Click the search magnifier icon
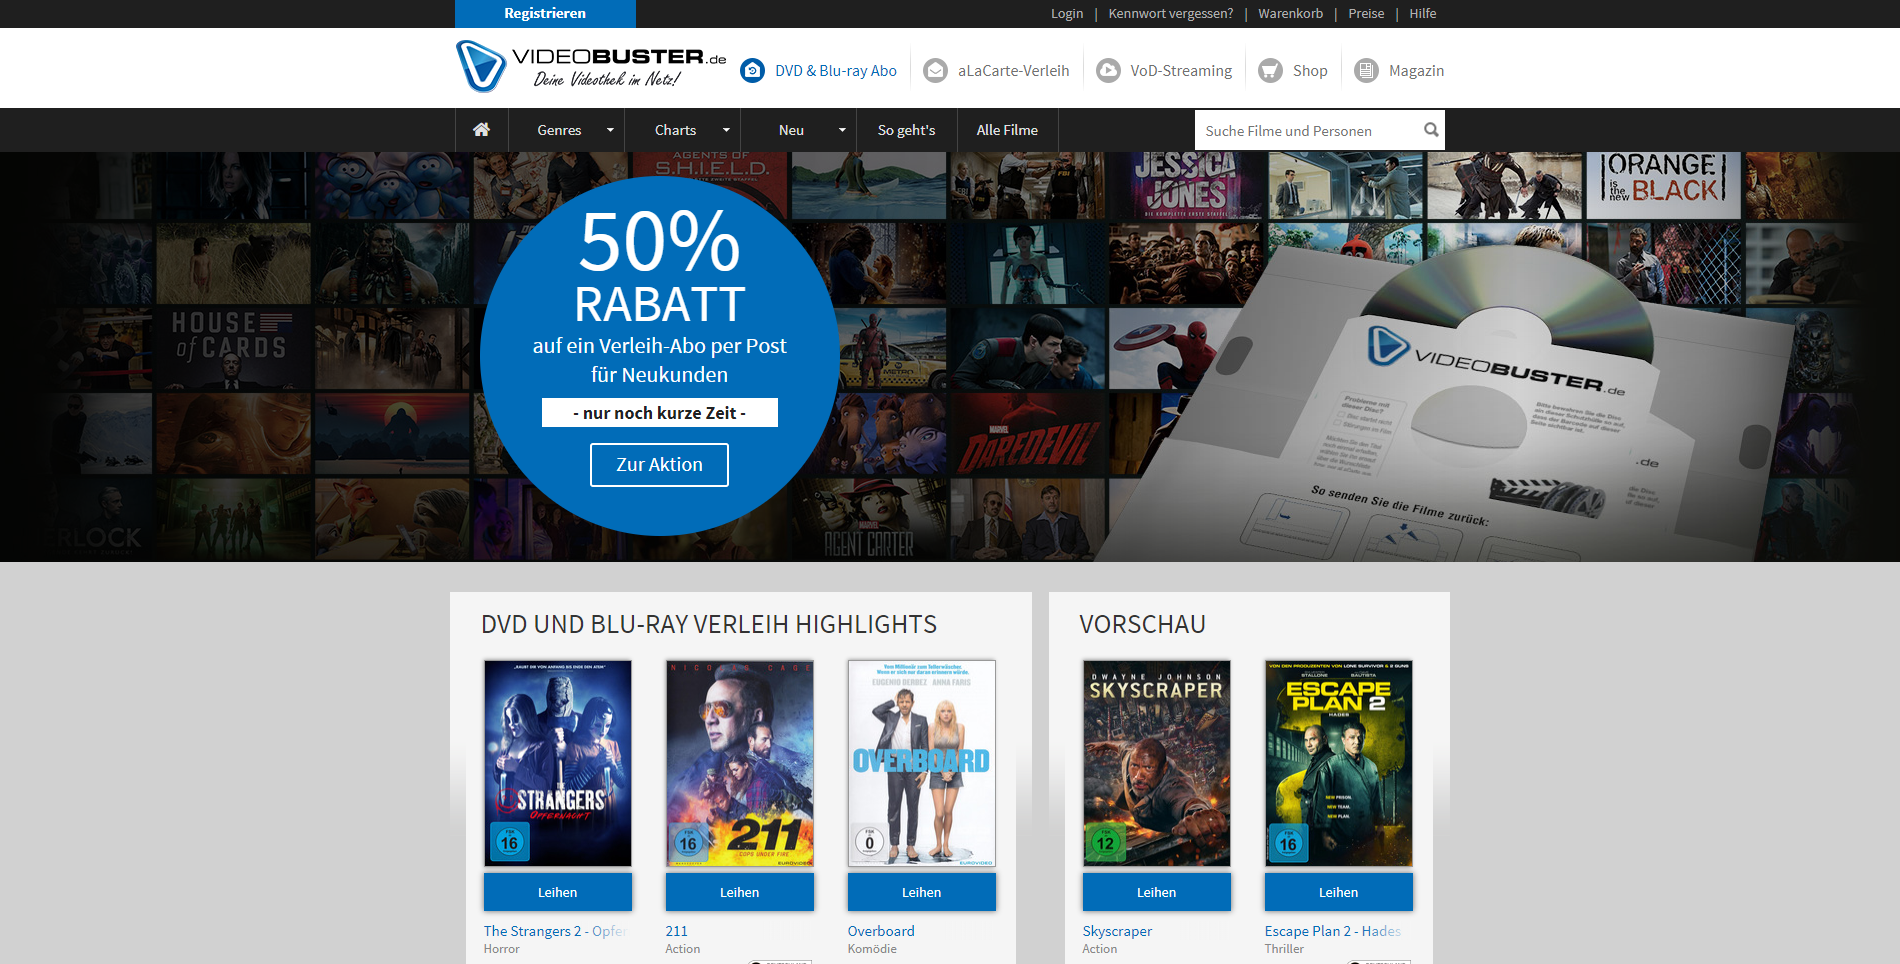The image size is (1900, 964). click(1431, 130)
